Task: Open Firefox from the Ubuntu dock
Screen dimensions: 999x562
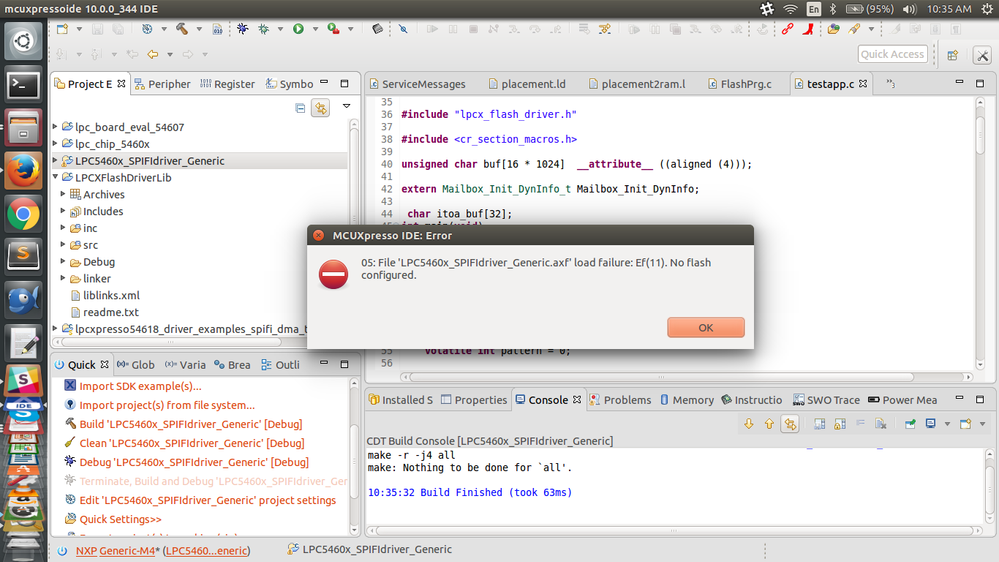Action: click(23, 171)
